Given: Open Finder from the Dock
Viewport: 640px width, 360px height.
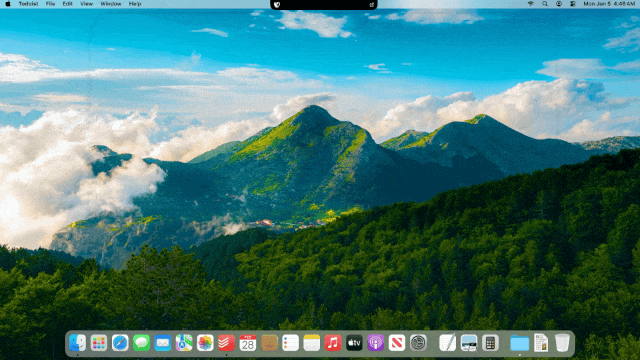Looking at the screenshot, I should 77,343.
